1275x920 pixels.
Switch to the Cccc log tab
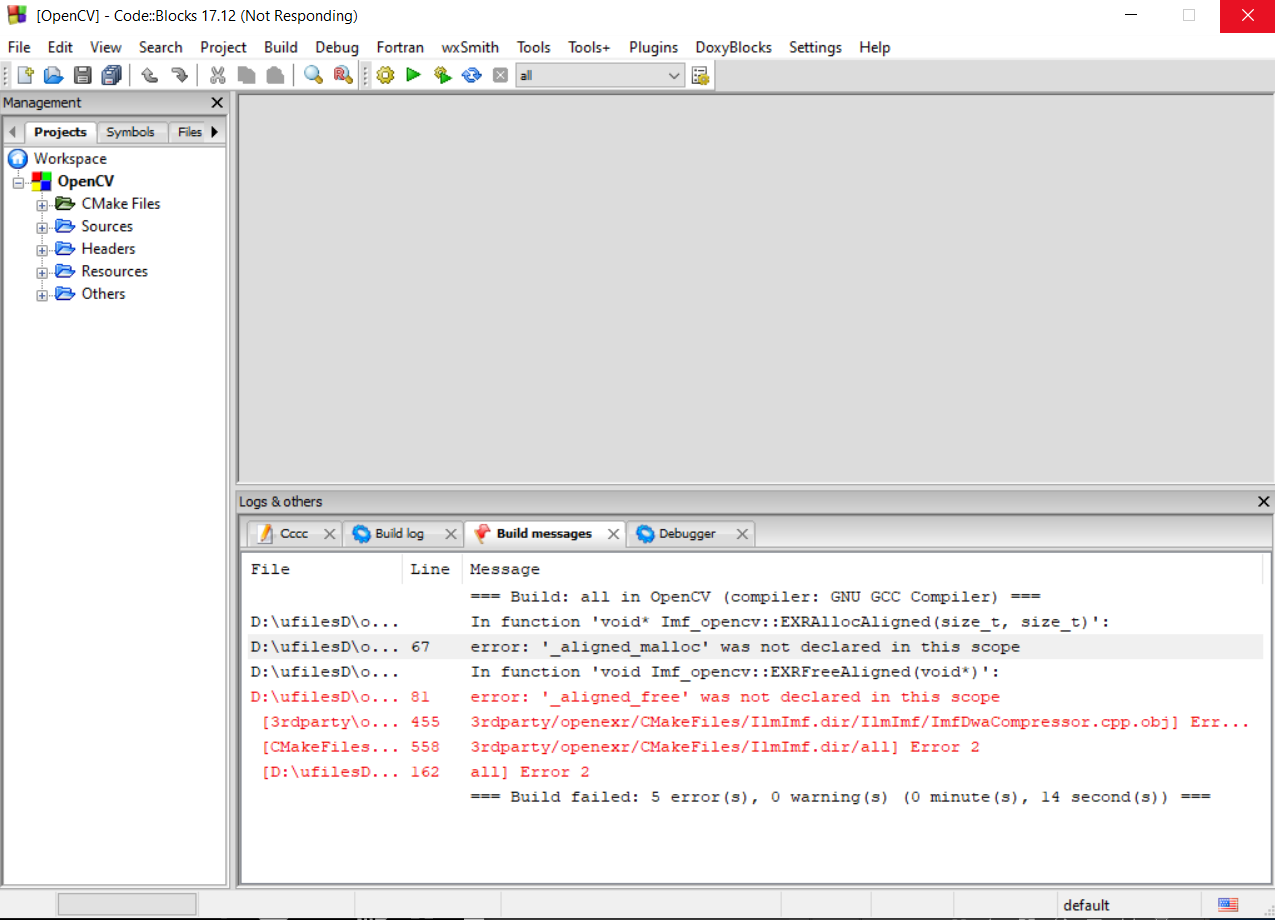(294, 534)
